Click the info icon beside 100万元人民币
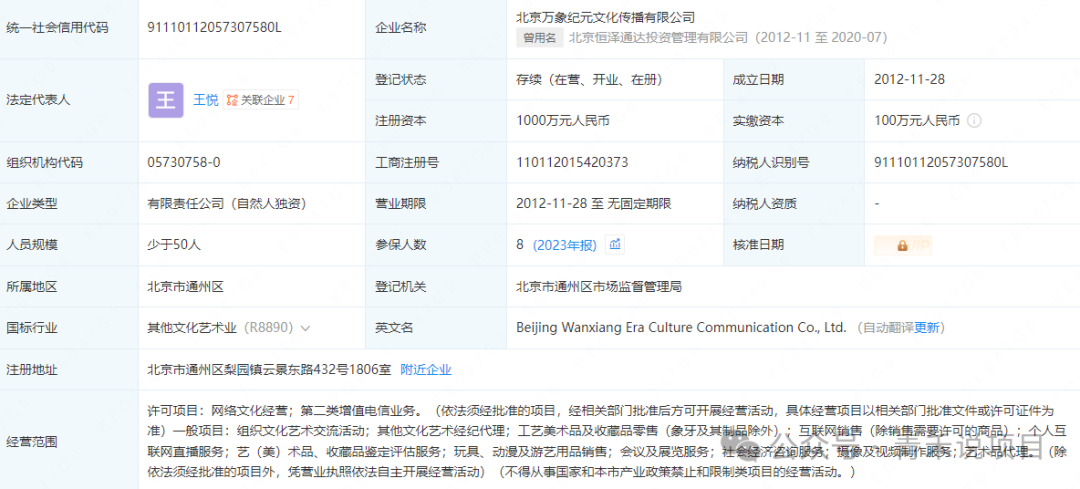The width and height of the screenshot is (1080, 489). 974,121
